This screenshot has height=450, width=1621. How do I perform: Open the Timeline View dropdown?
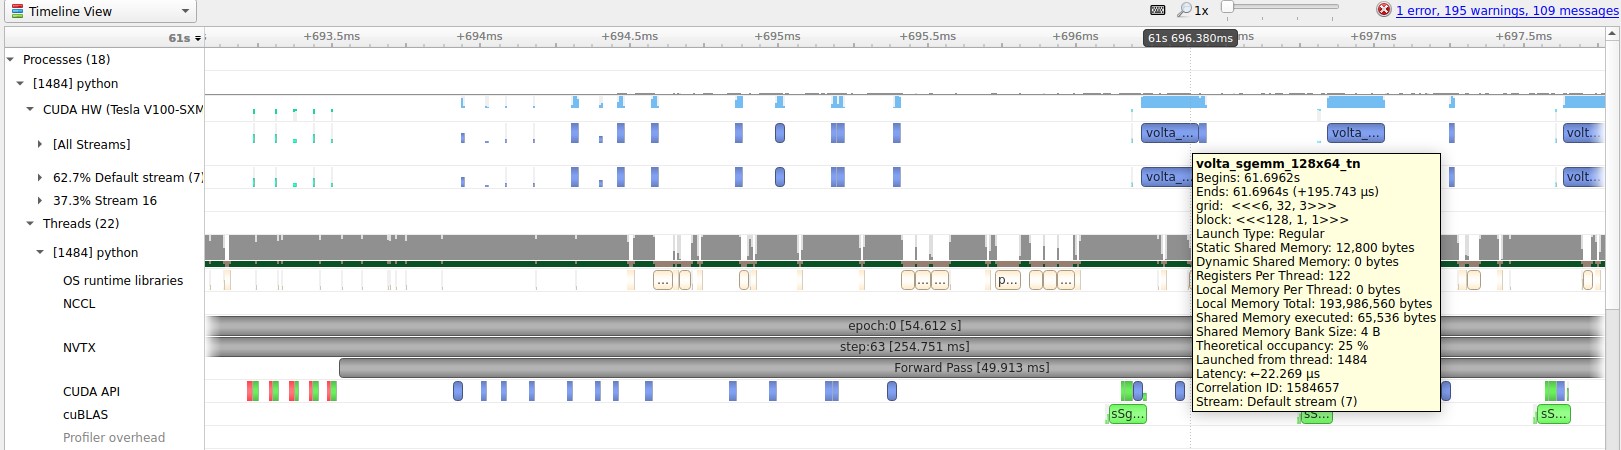(x=100, y=11)
